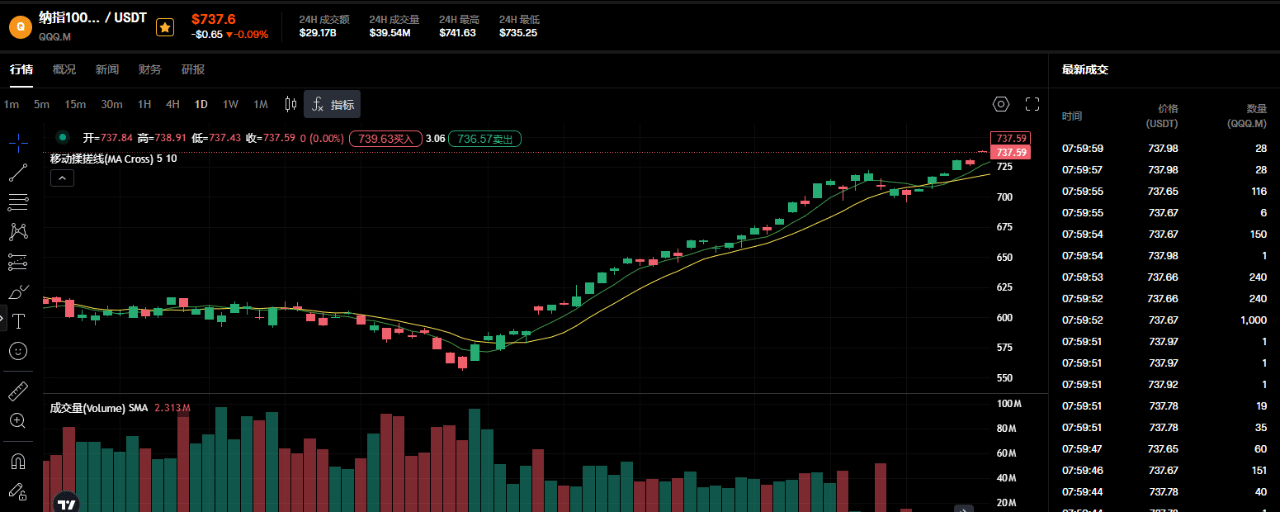The height and width of the screenshot is (512, 1280).
Task: Open the 指标 indicators menu
Action: (332, 104)
